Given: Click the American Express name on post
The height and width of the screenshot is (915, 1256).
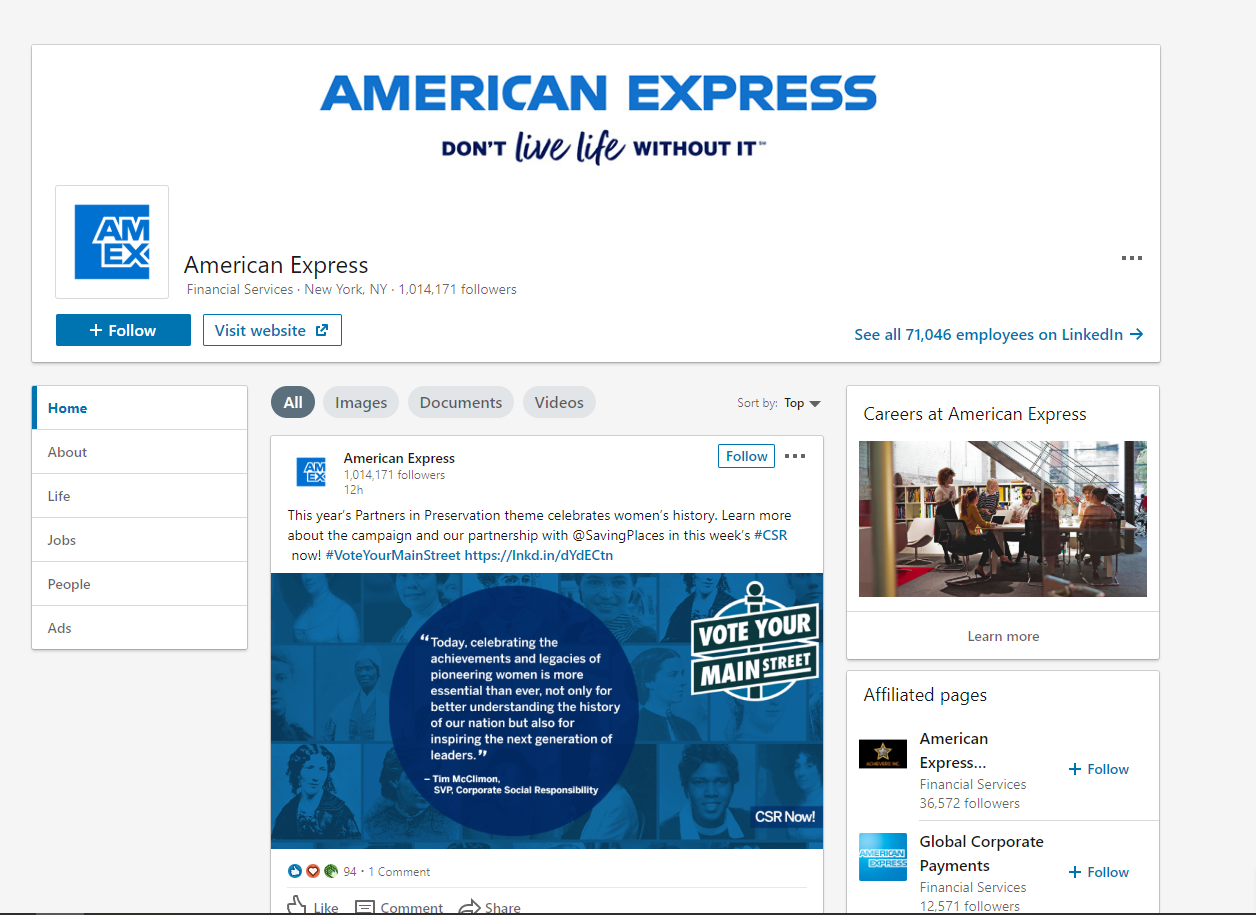Looking at the screenshot, I should (399, 458).
